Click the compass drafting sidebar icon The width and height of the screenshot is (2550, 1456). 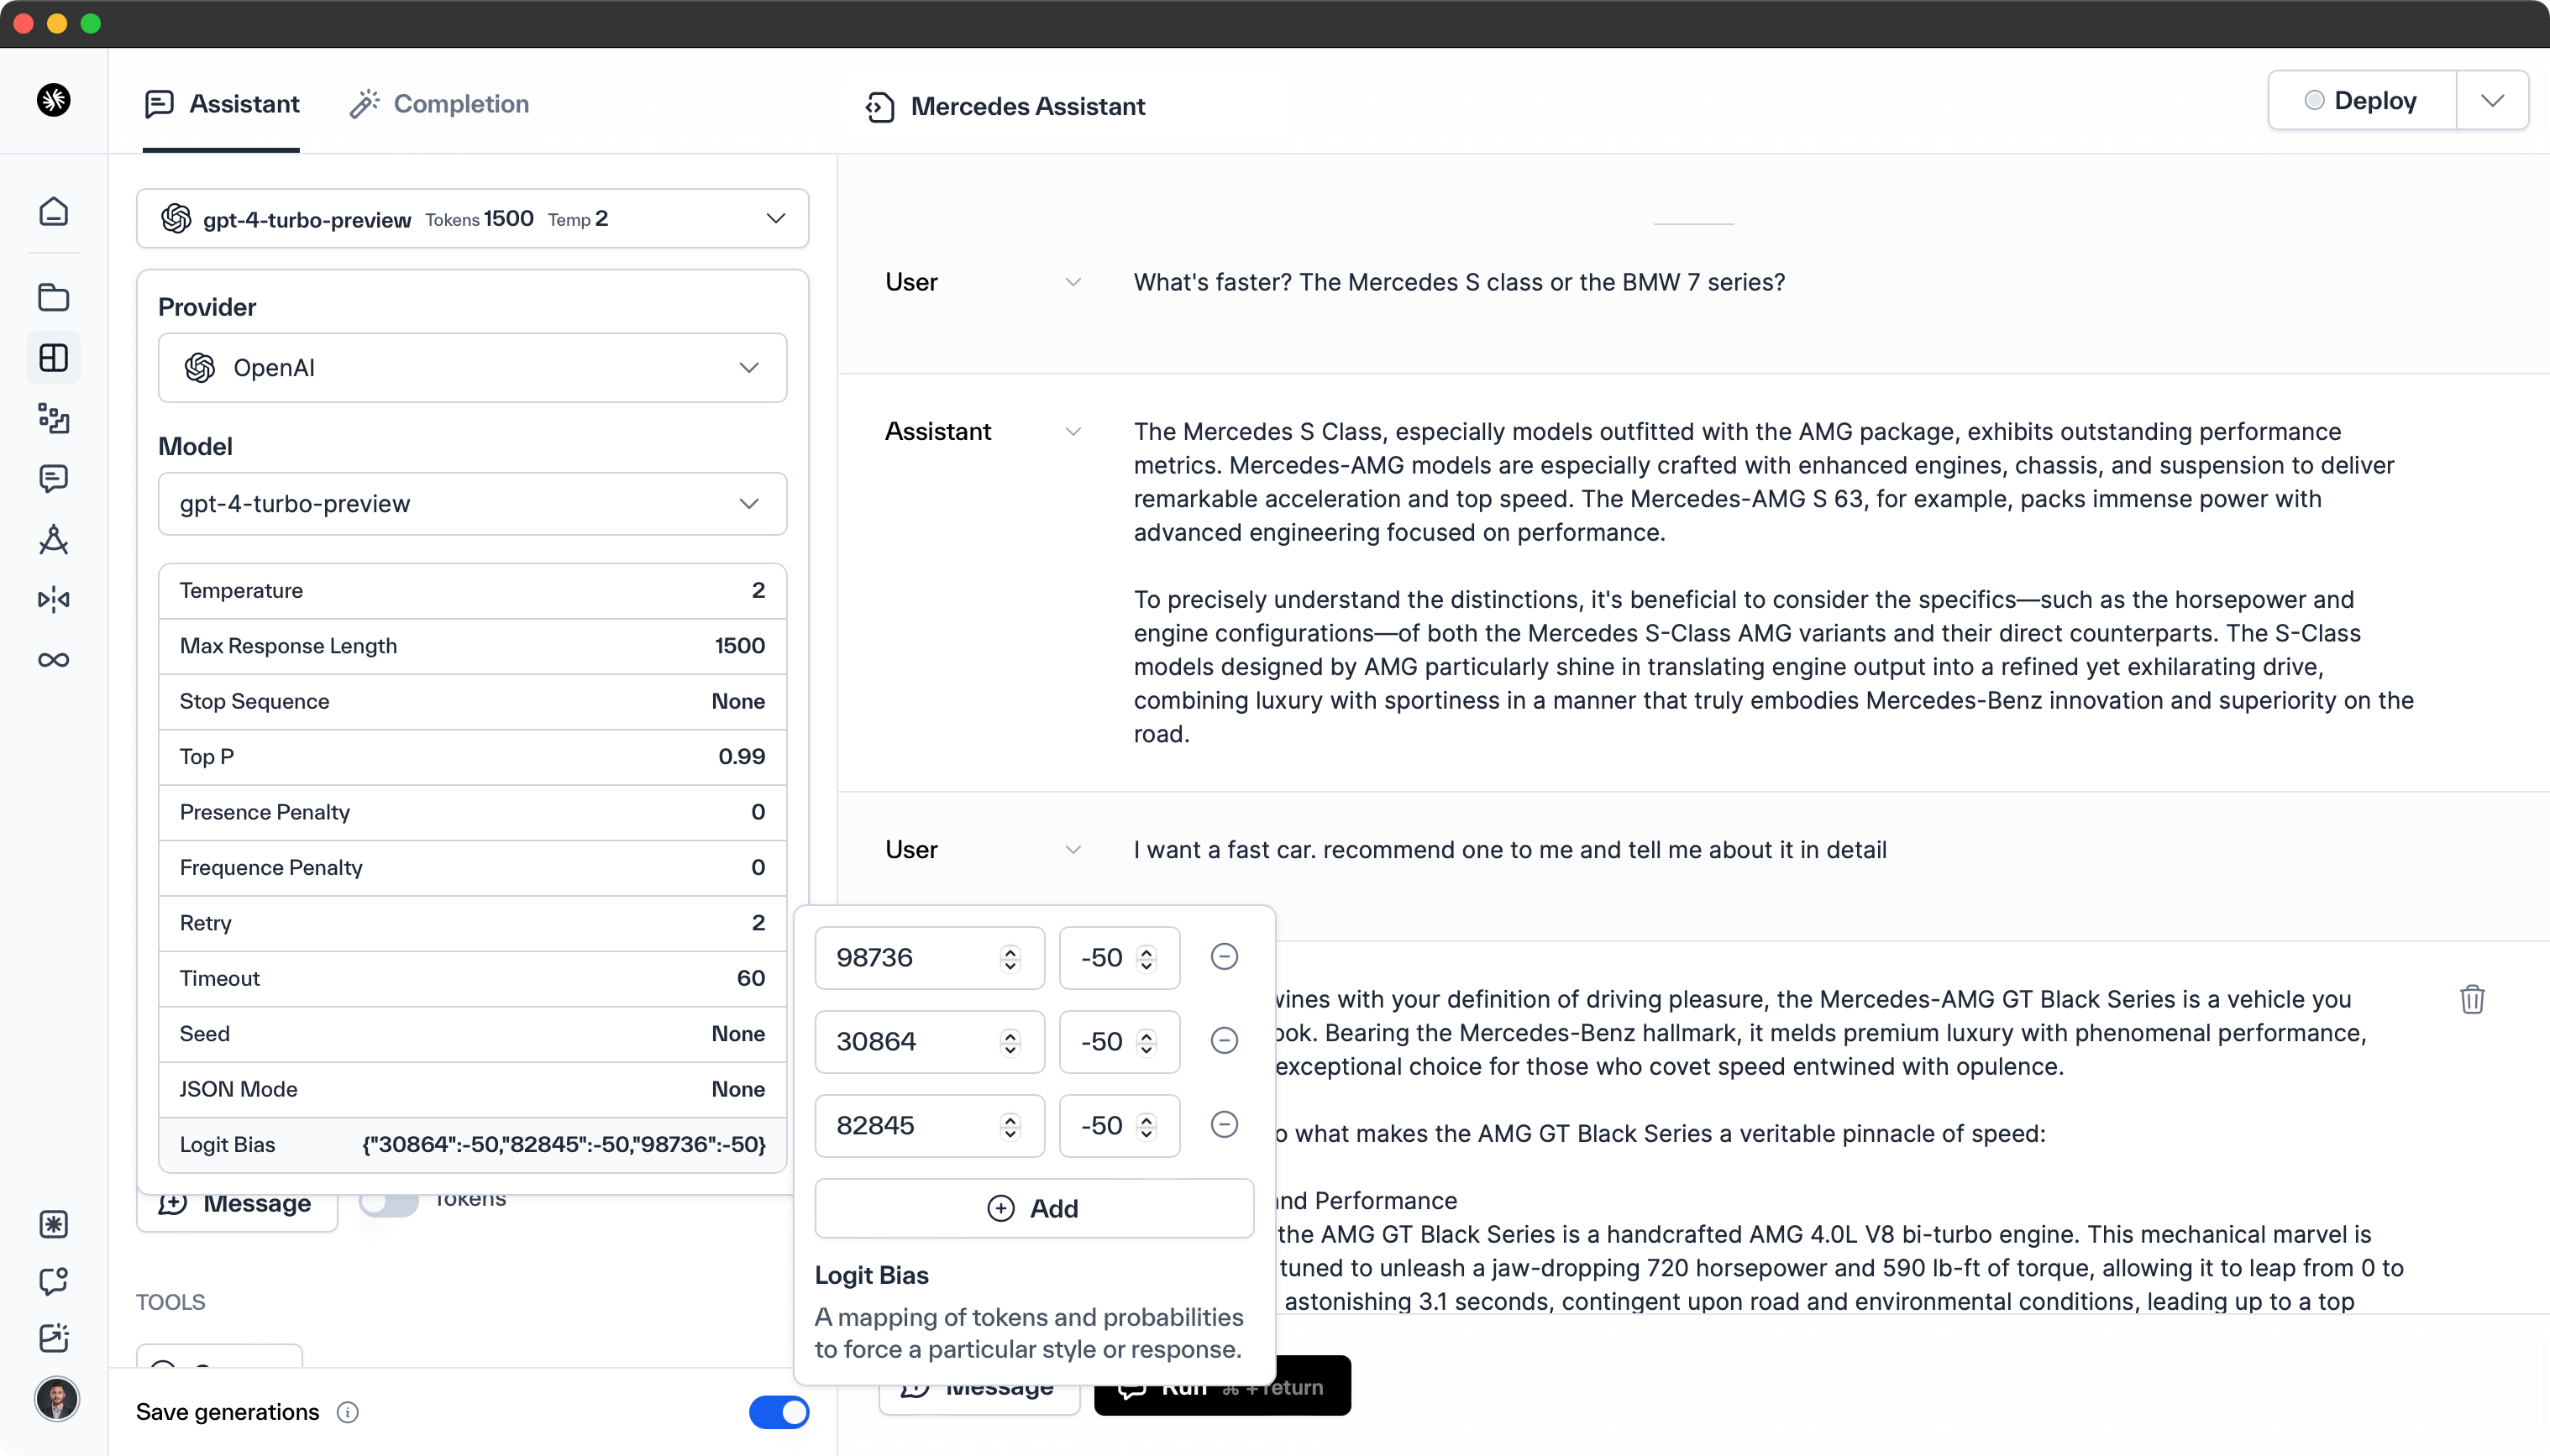[54, 540]
